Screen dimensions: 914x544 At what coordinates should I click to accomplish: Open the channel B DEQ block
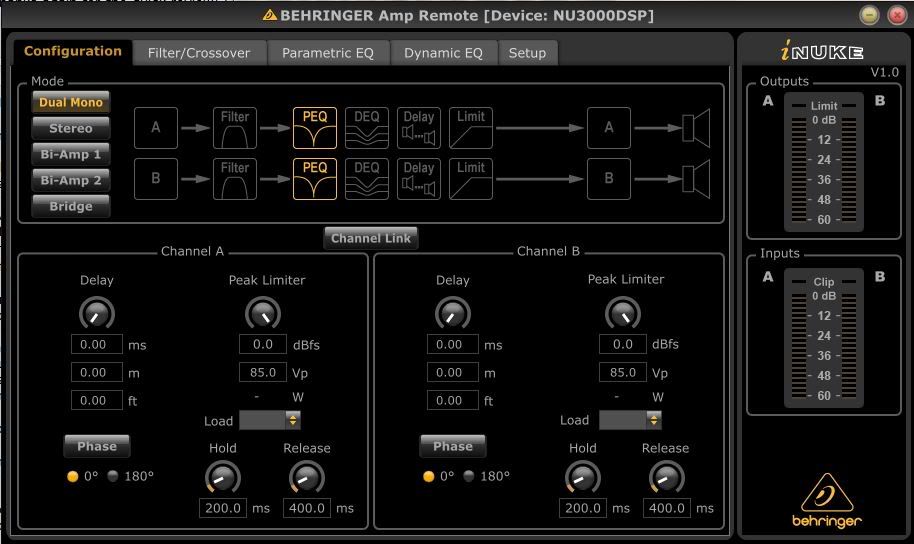tap(367, 179)
